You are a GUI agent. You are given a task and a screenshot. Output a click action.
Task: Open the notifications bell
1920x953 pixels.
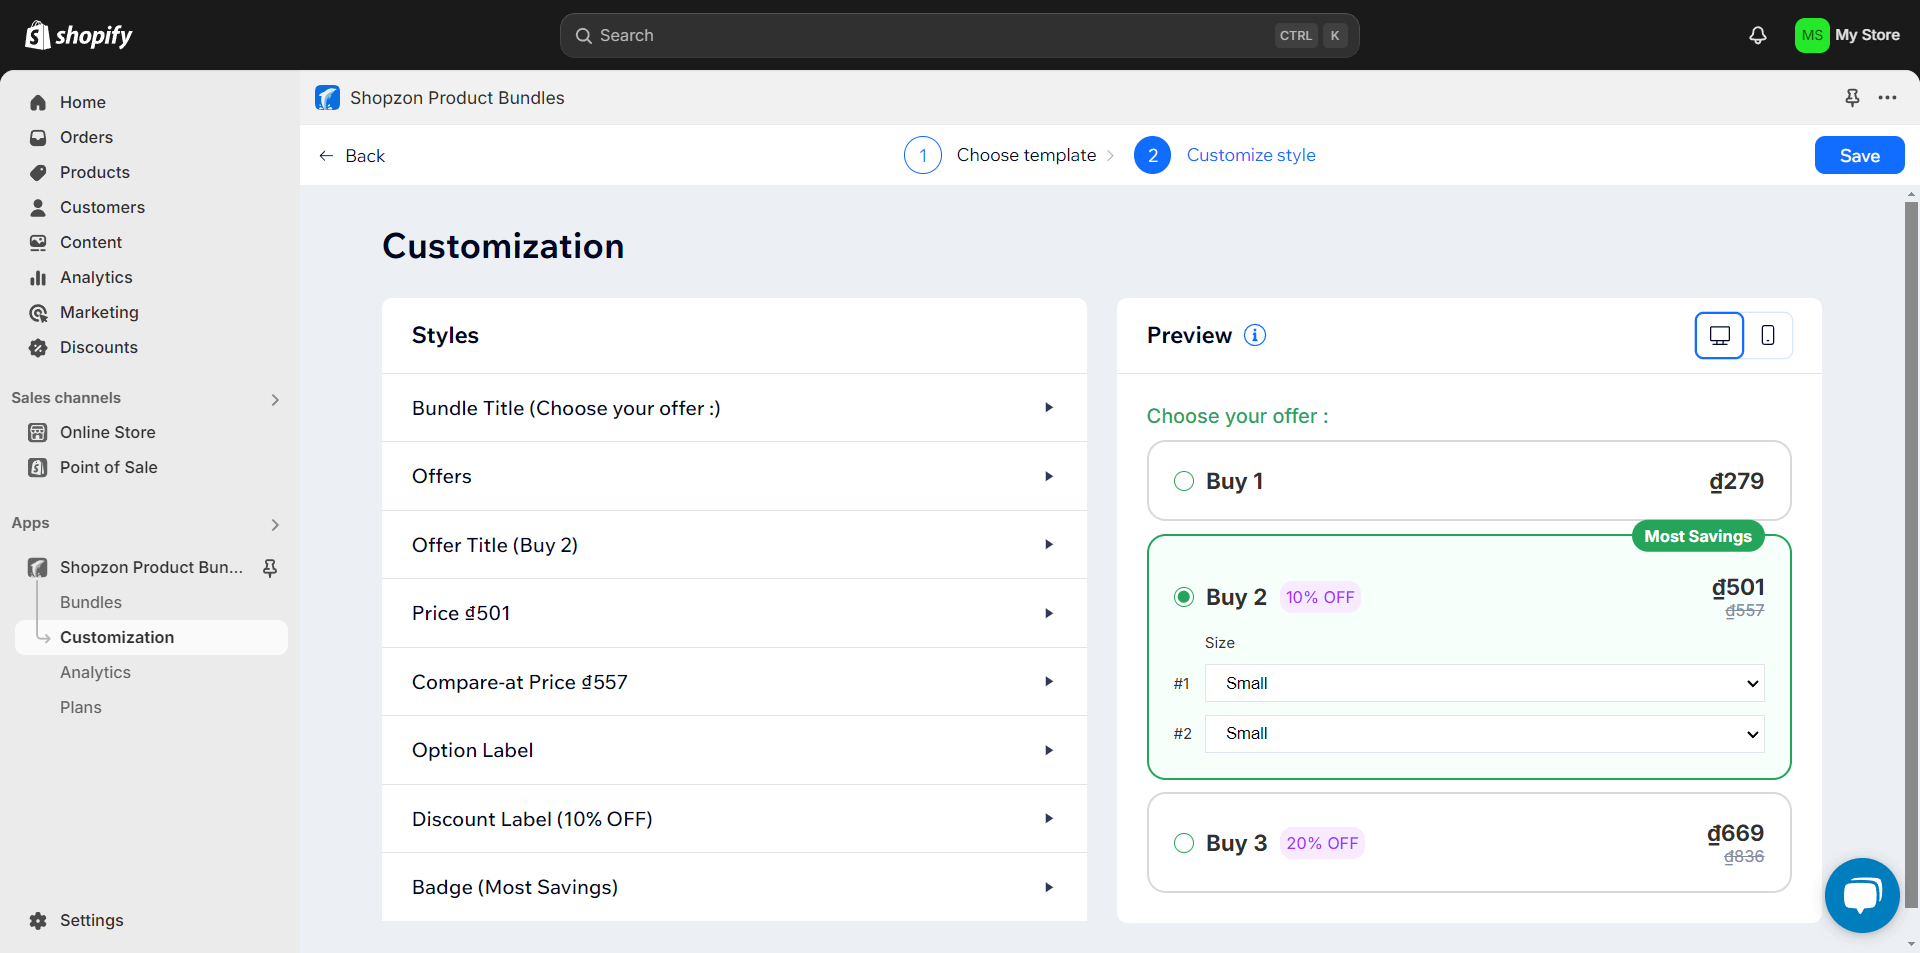[1758, 35]
